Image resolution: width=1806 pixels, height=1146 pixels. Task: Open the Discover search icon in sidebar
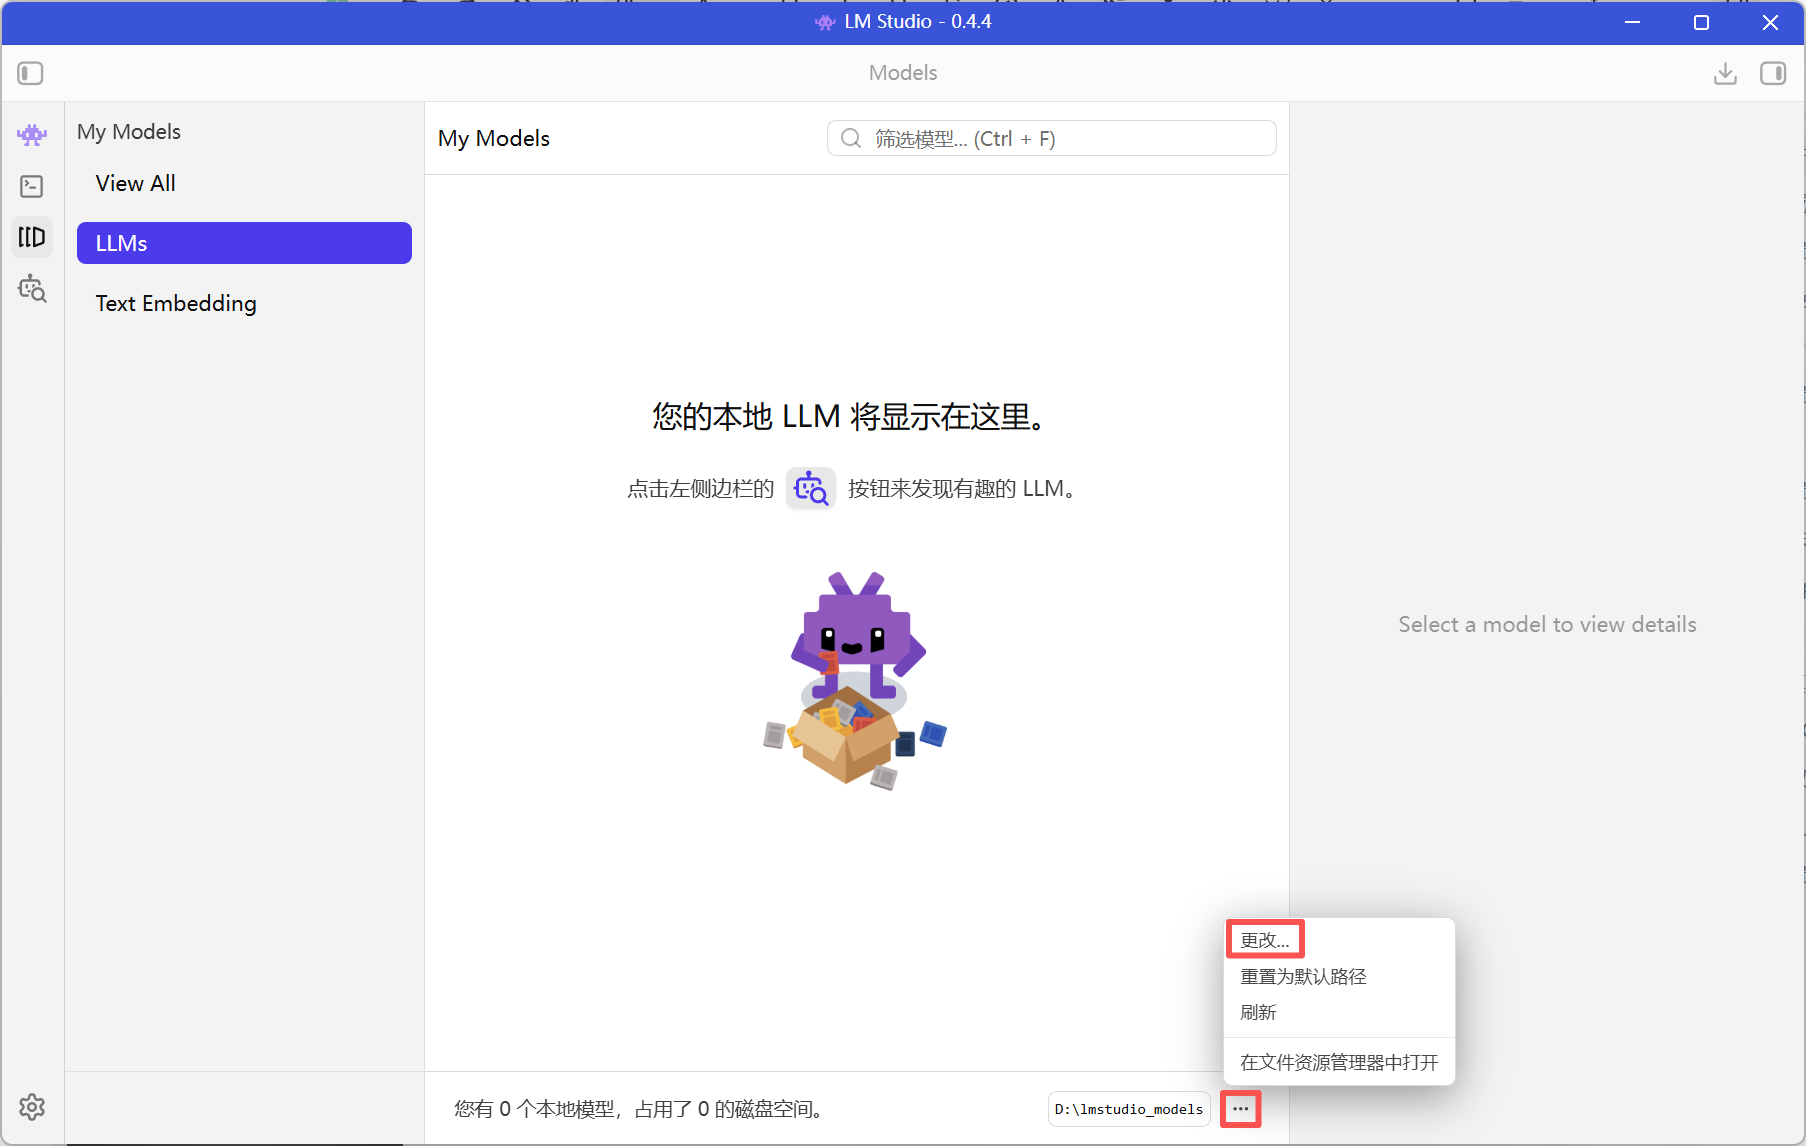click(31, 289)
